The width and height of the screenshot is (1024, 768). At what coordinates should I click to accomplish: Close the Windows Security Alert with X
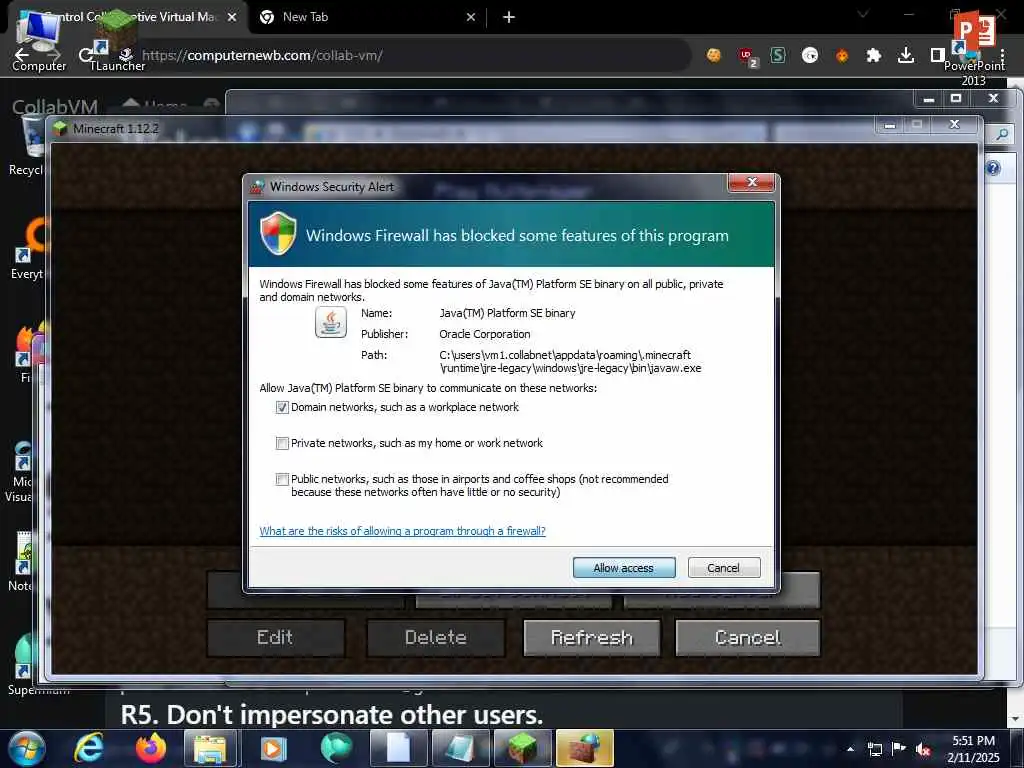click(x=752, y=182)
